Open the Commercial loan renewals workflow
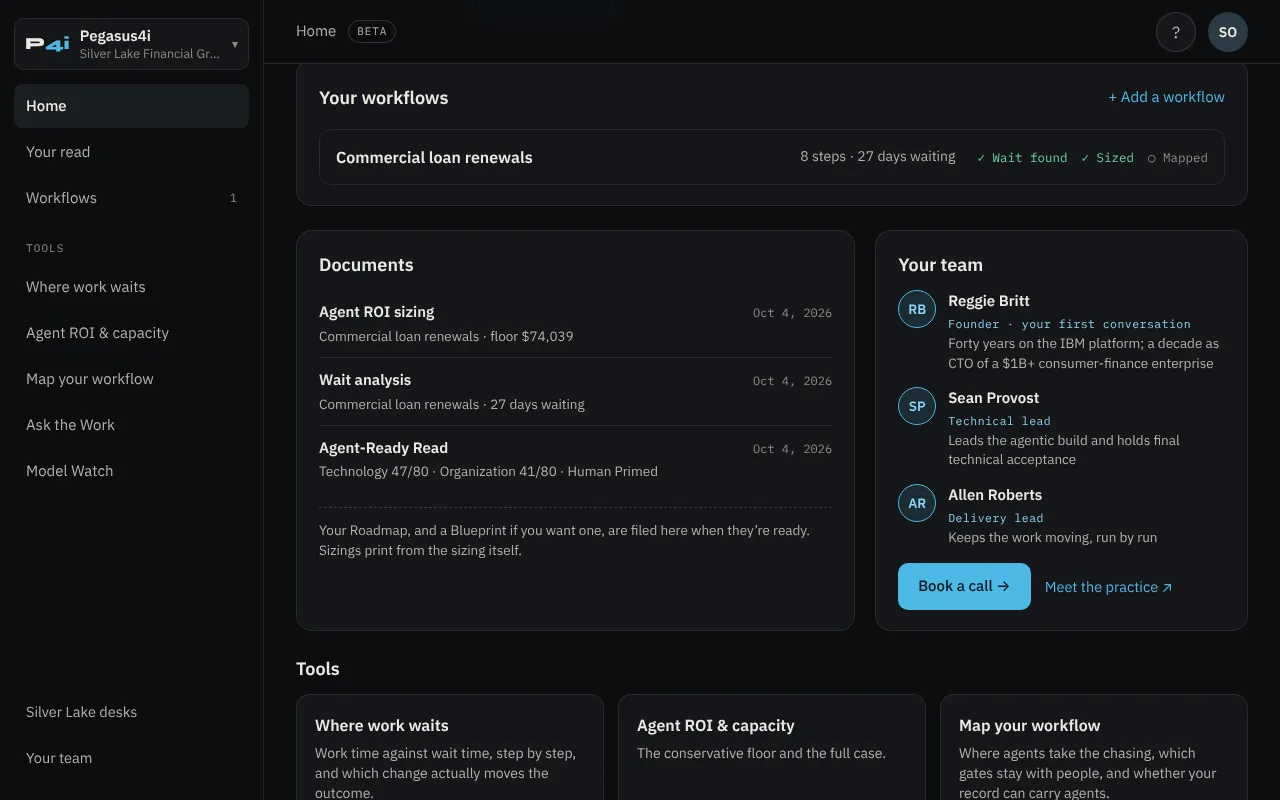The width and height of the screenshot is (1280, 800). point(772,157)
